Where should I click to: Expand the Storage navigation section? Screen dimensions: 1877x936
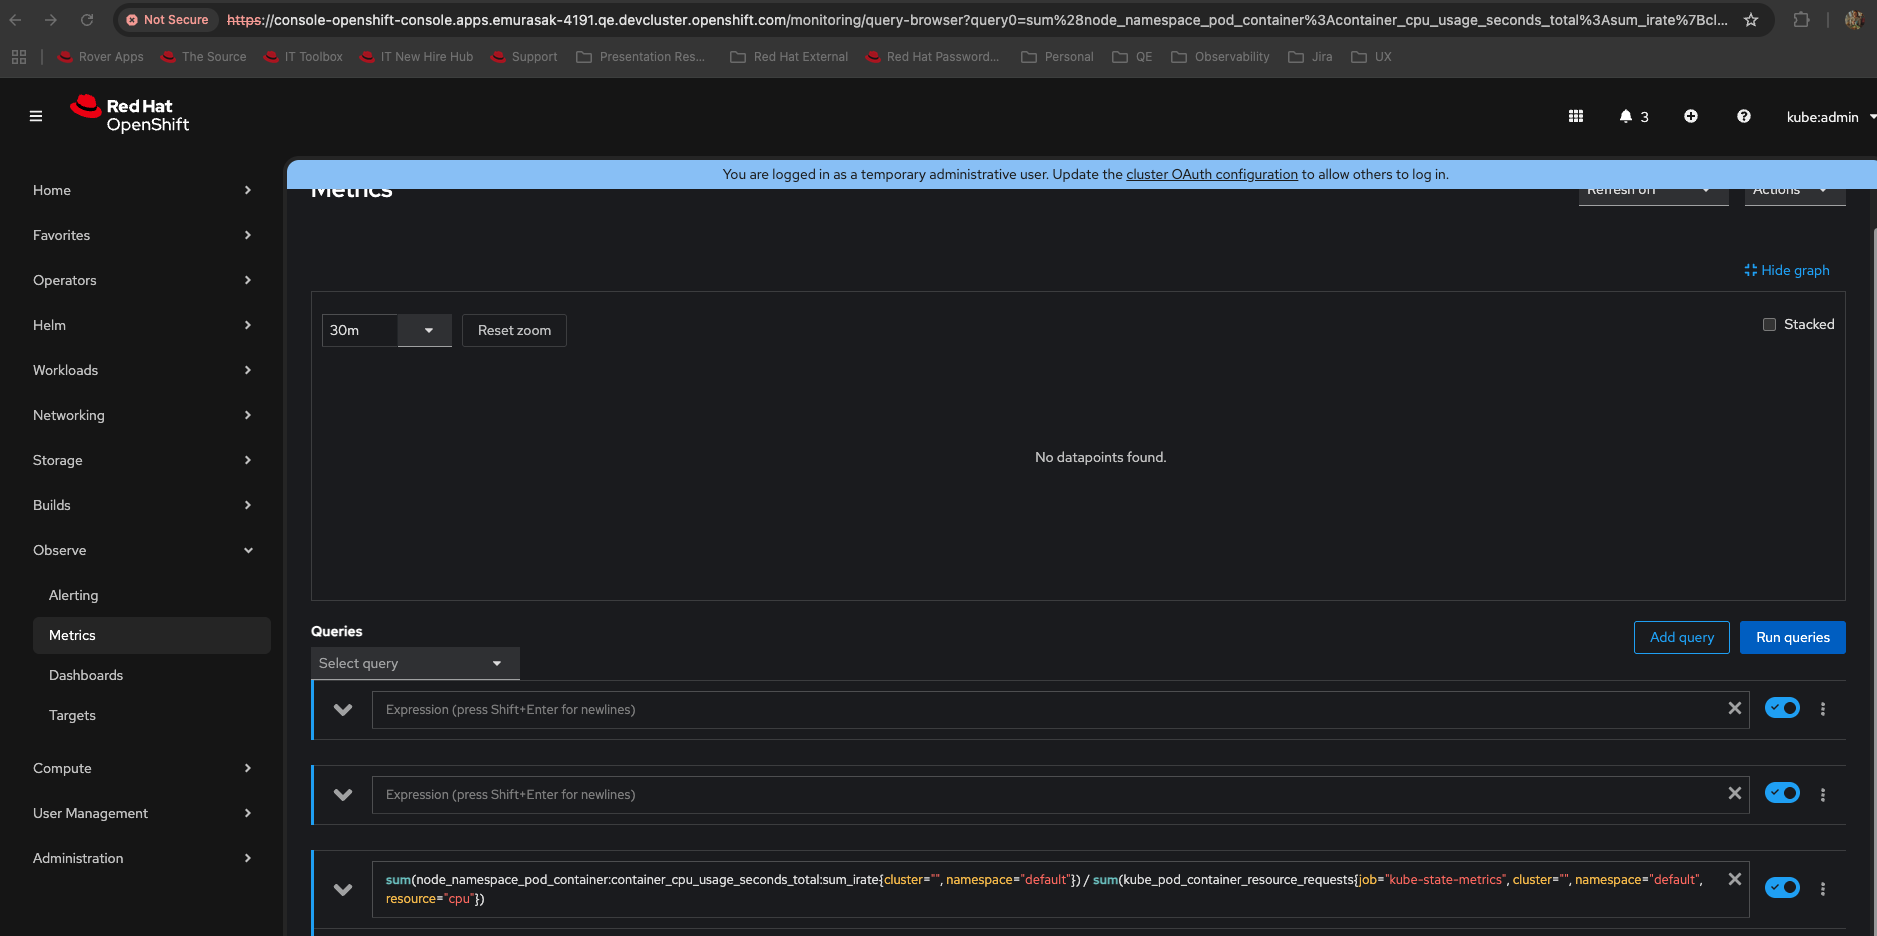143,460
